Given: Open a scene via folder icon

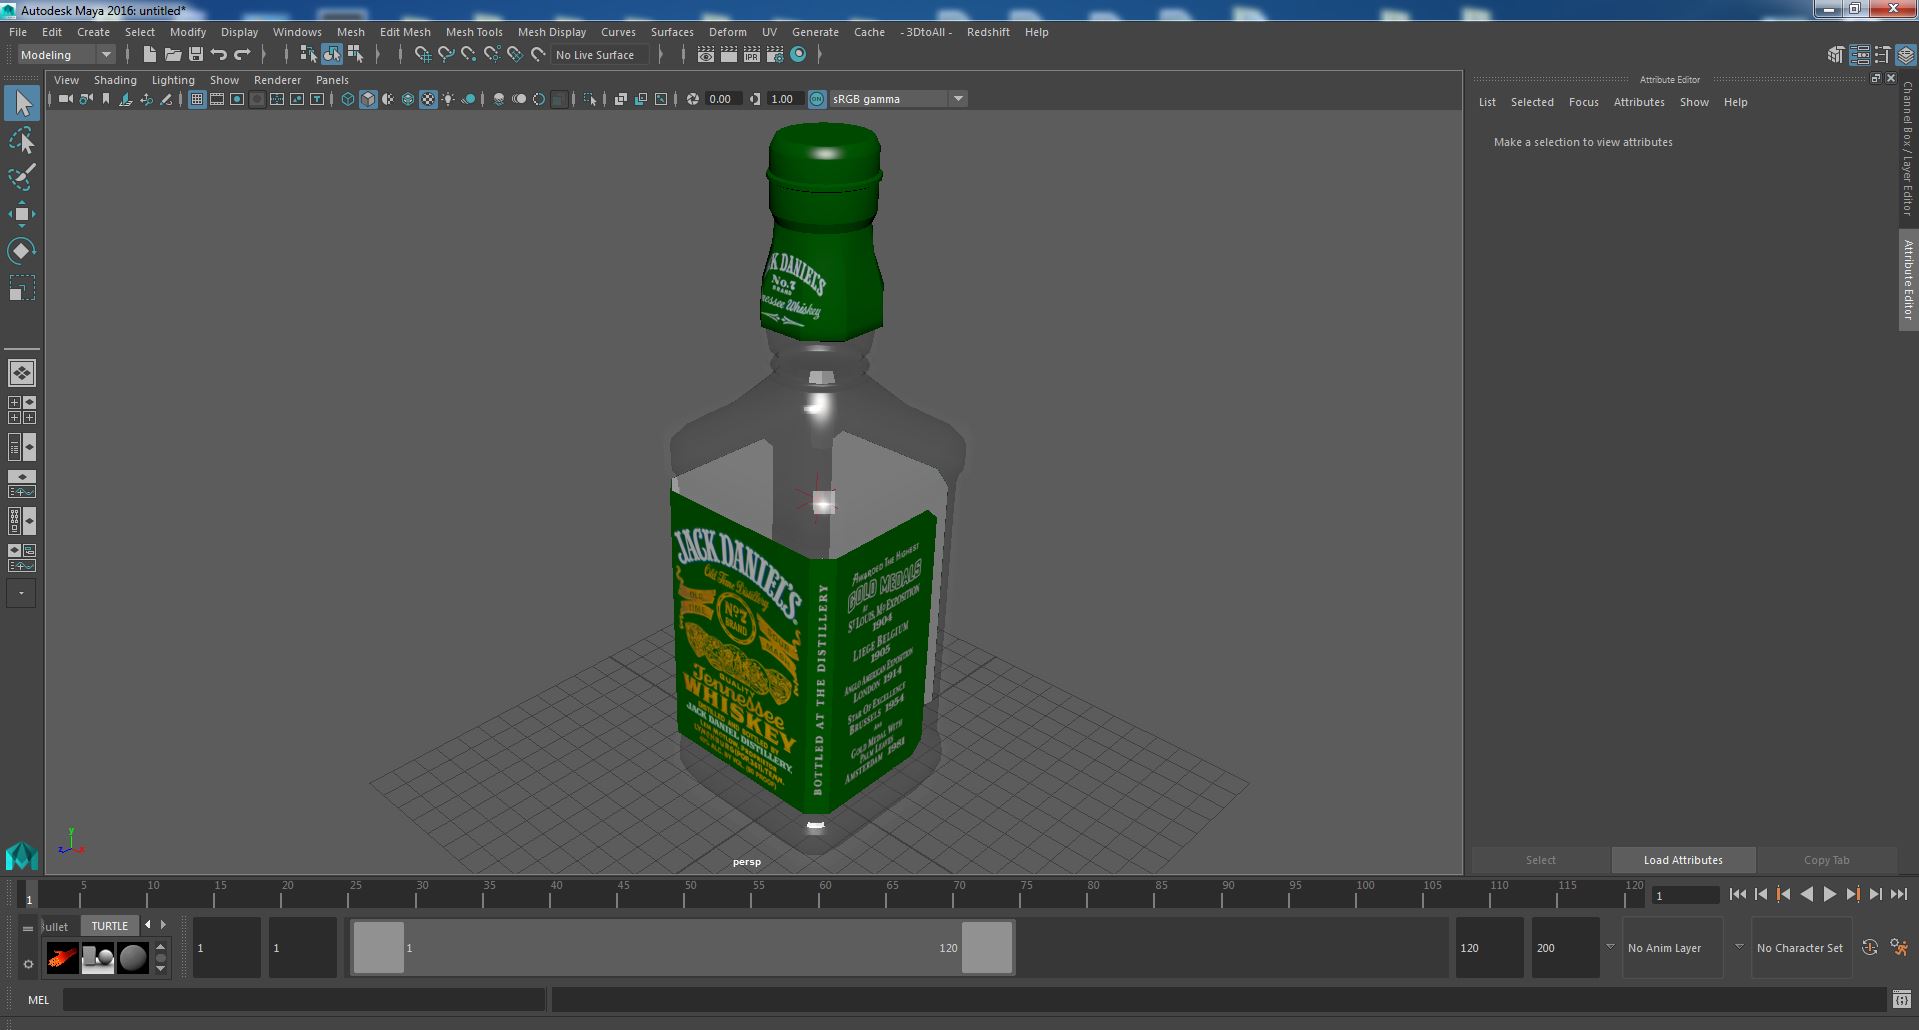Looking at the screenshot, I should pos(173,55).
